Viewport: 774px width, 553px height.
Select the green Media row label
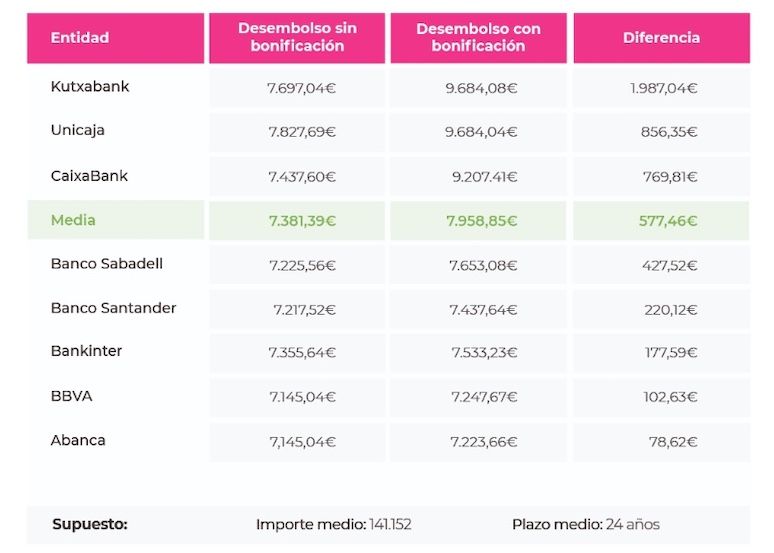tap(73, 220)
